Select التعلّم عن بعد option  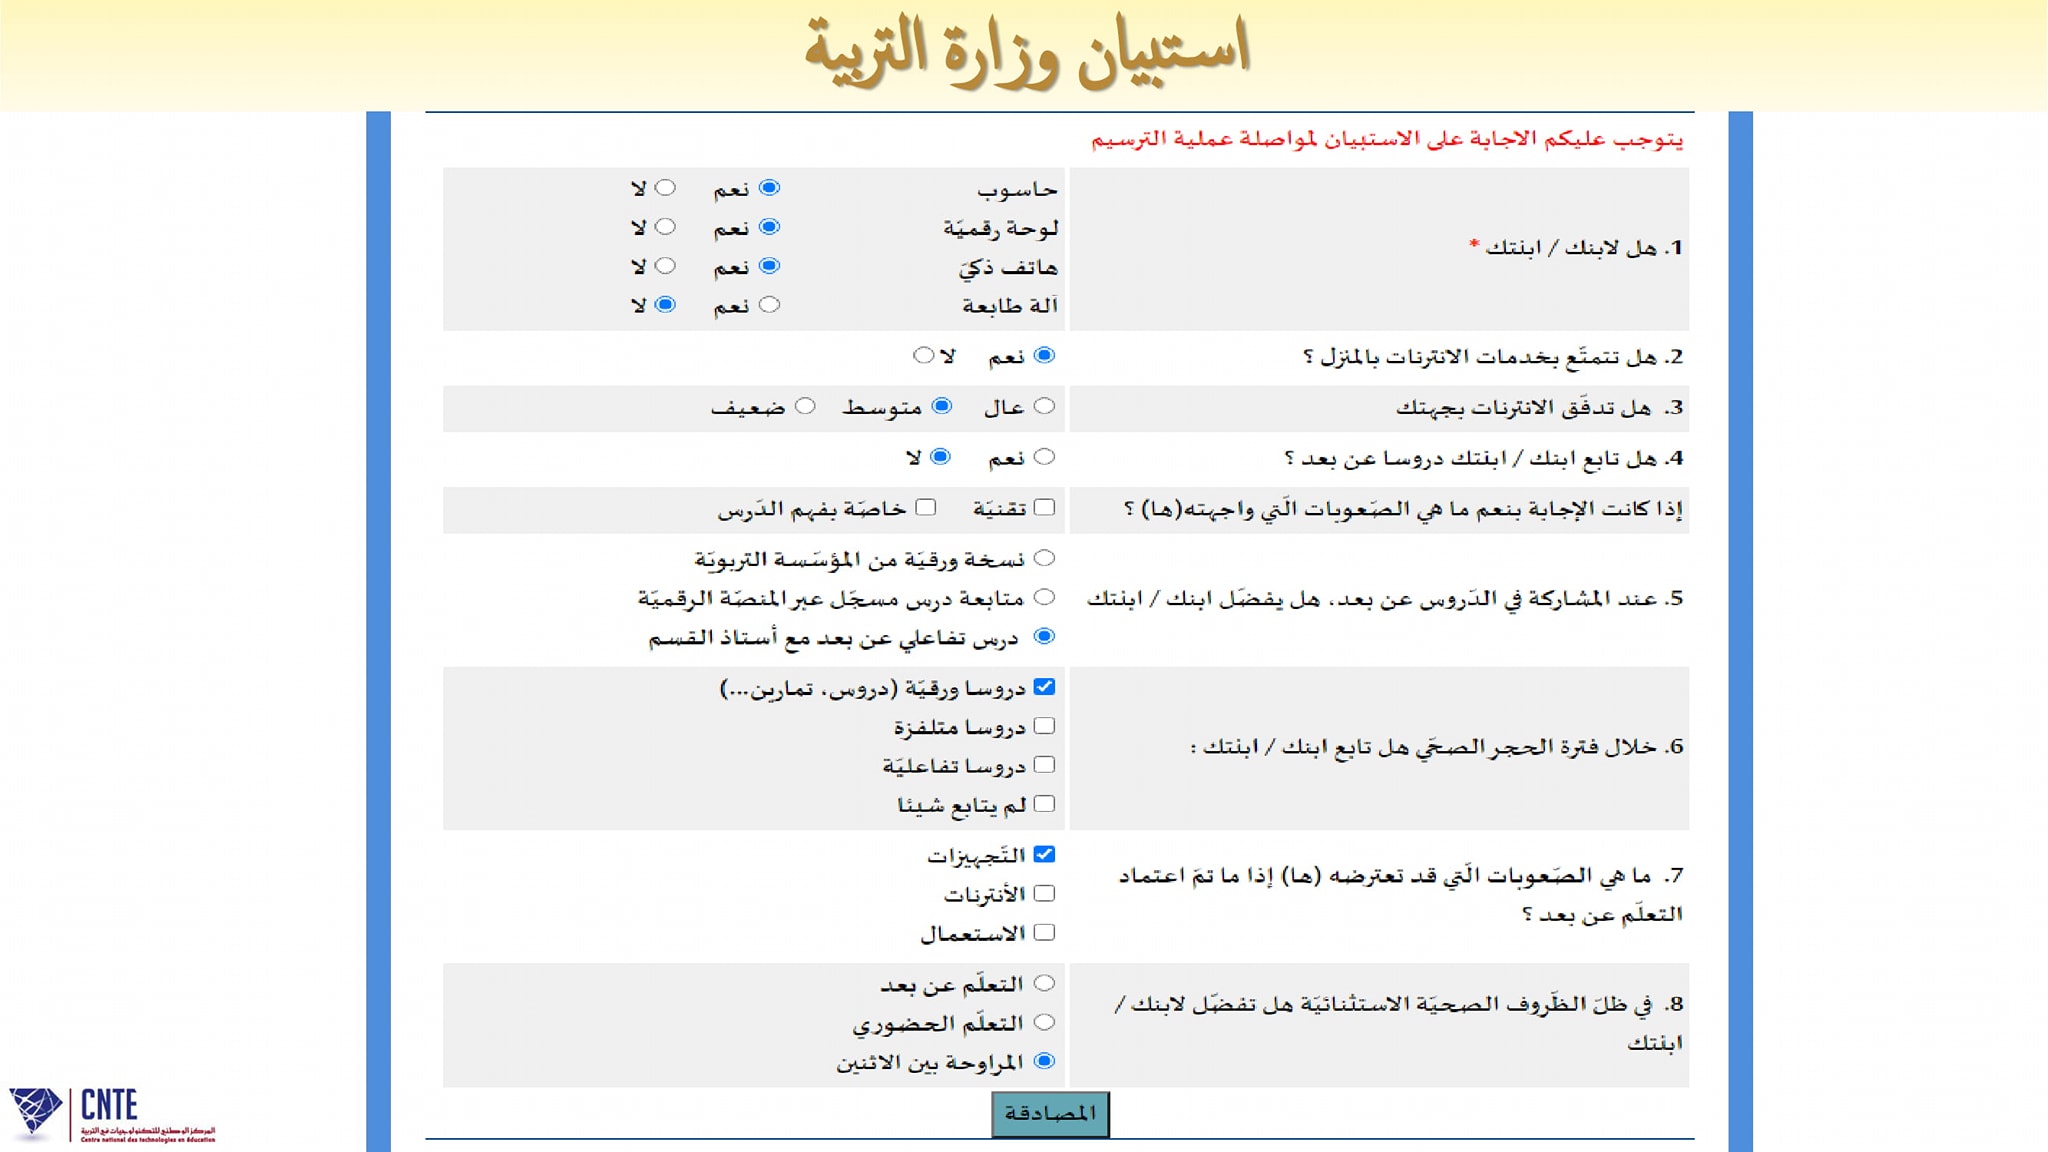click(1045, 983)
